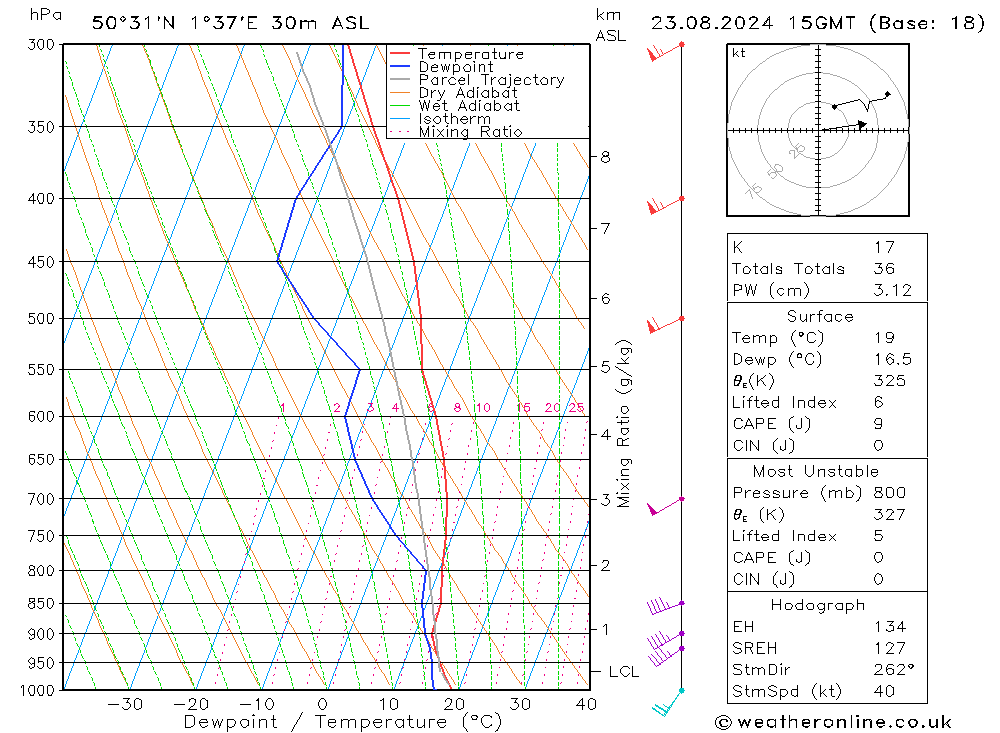Screen dimensions: 1000x733
Task: Click the 'Dewpoint / Temperature (°C)' axis title
Action: click(x=343, y=722)
